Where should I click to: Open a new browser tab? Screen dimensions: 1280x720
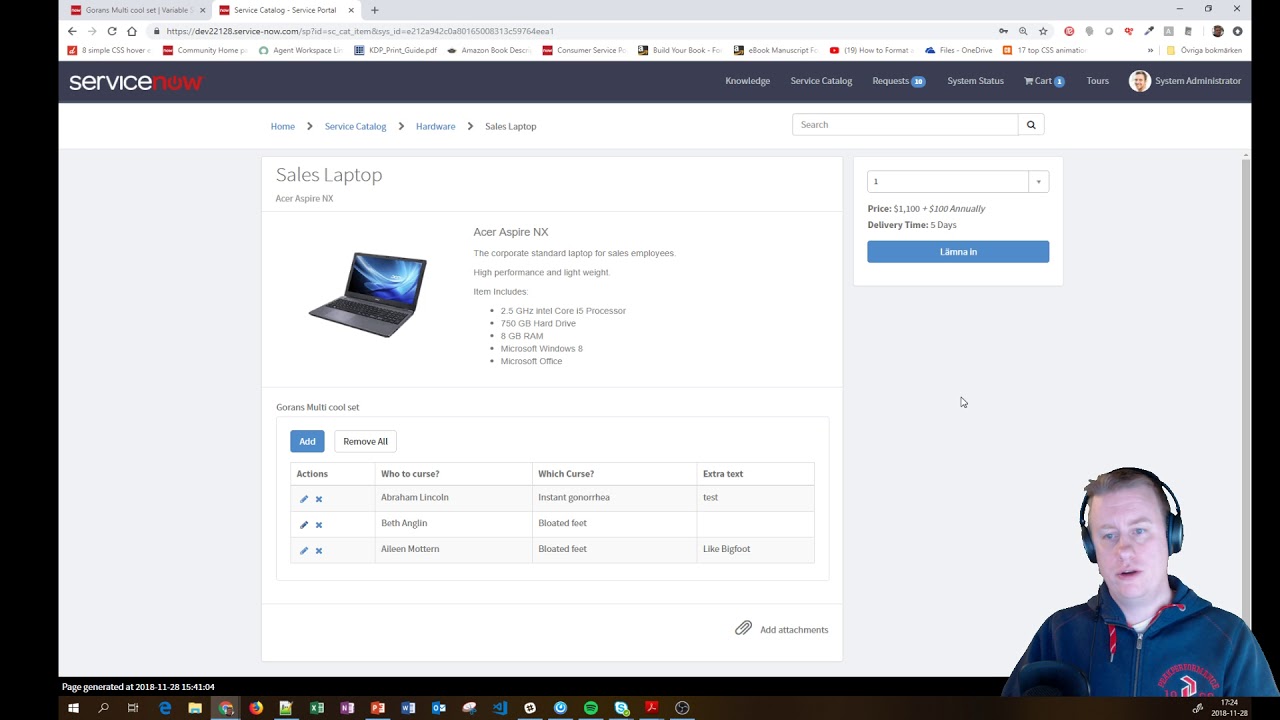coord(375,10)
